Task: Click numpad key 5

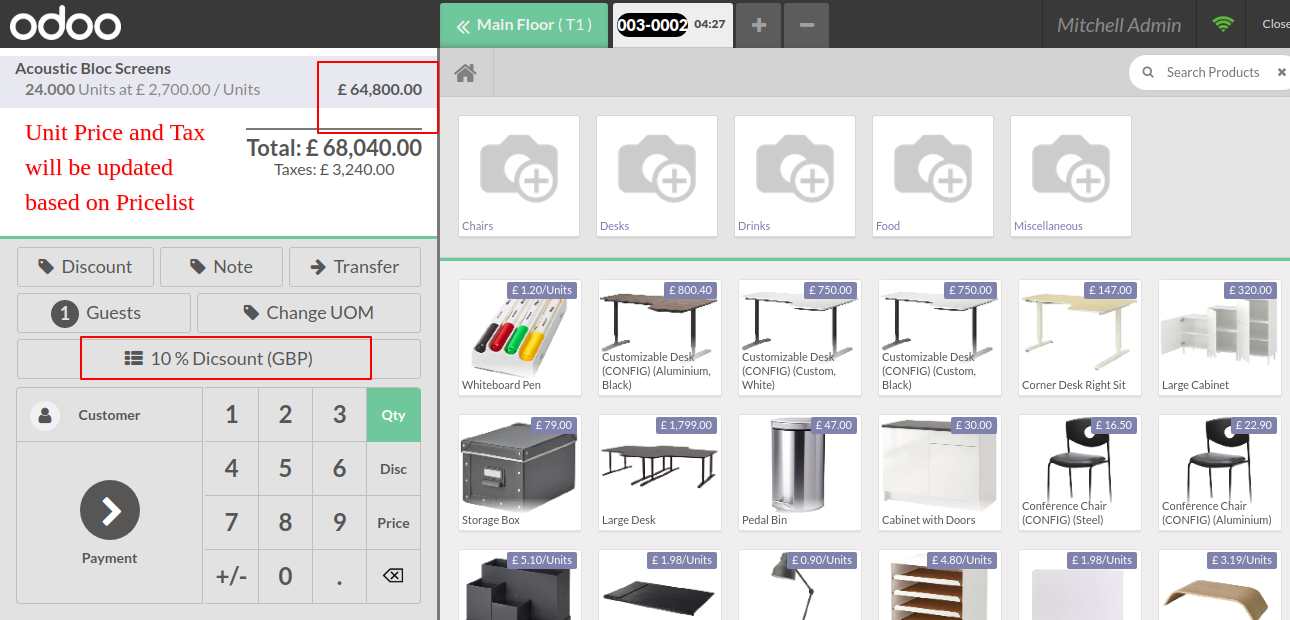Action: pos(285,468)
